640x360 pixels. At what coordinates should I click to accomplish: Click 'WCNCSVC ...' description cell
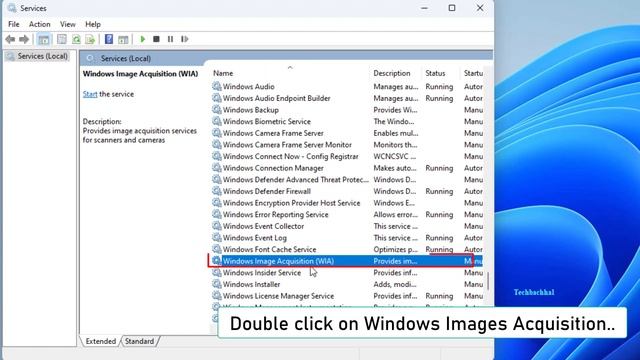(395, 156)
